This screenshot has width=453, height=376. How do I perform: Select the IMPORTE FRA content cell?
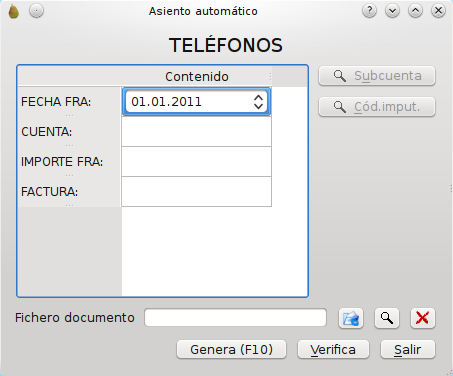click(x=197, y=162)
